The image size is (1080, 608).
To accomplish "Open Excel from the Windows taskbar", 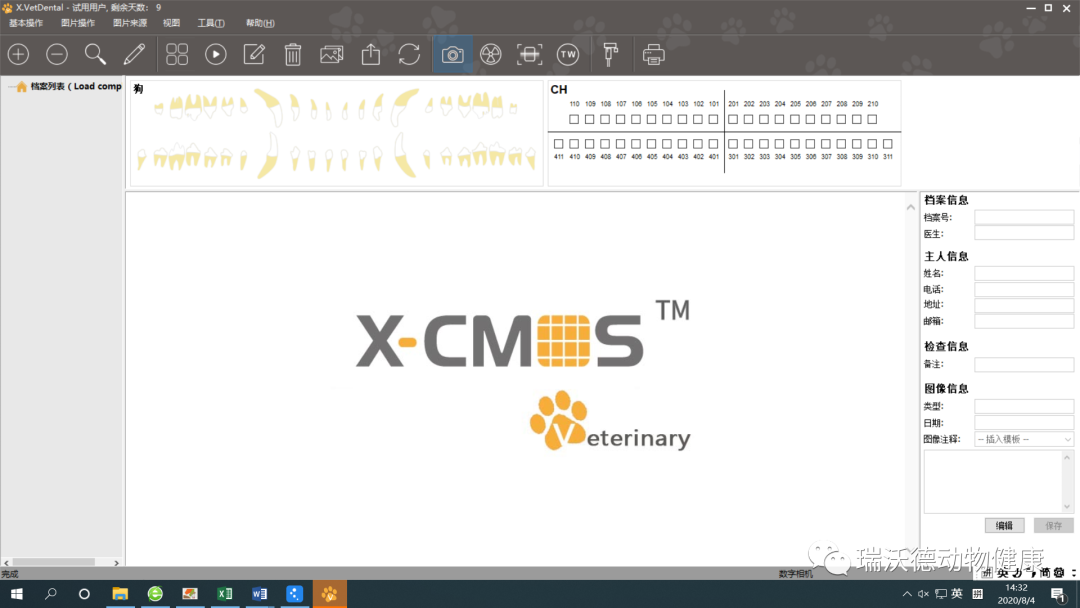I will click(x=225, y=594).
